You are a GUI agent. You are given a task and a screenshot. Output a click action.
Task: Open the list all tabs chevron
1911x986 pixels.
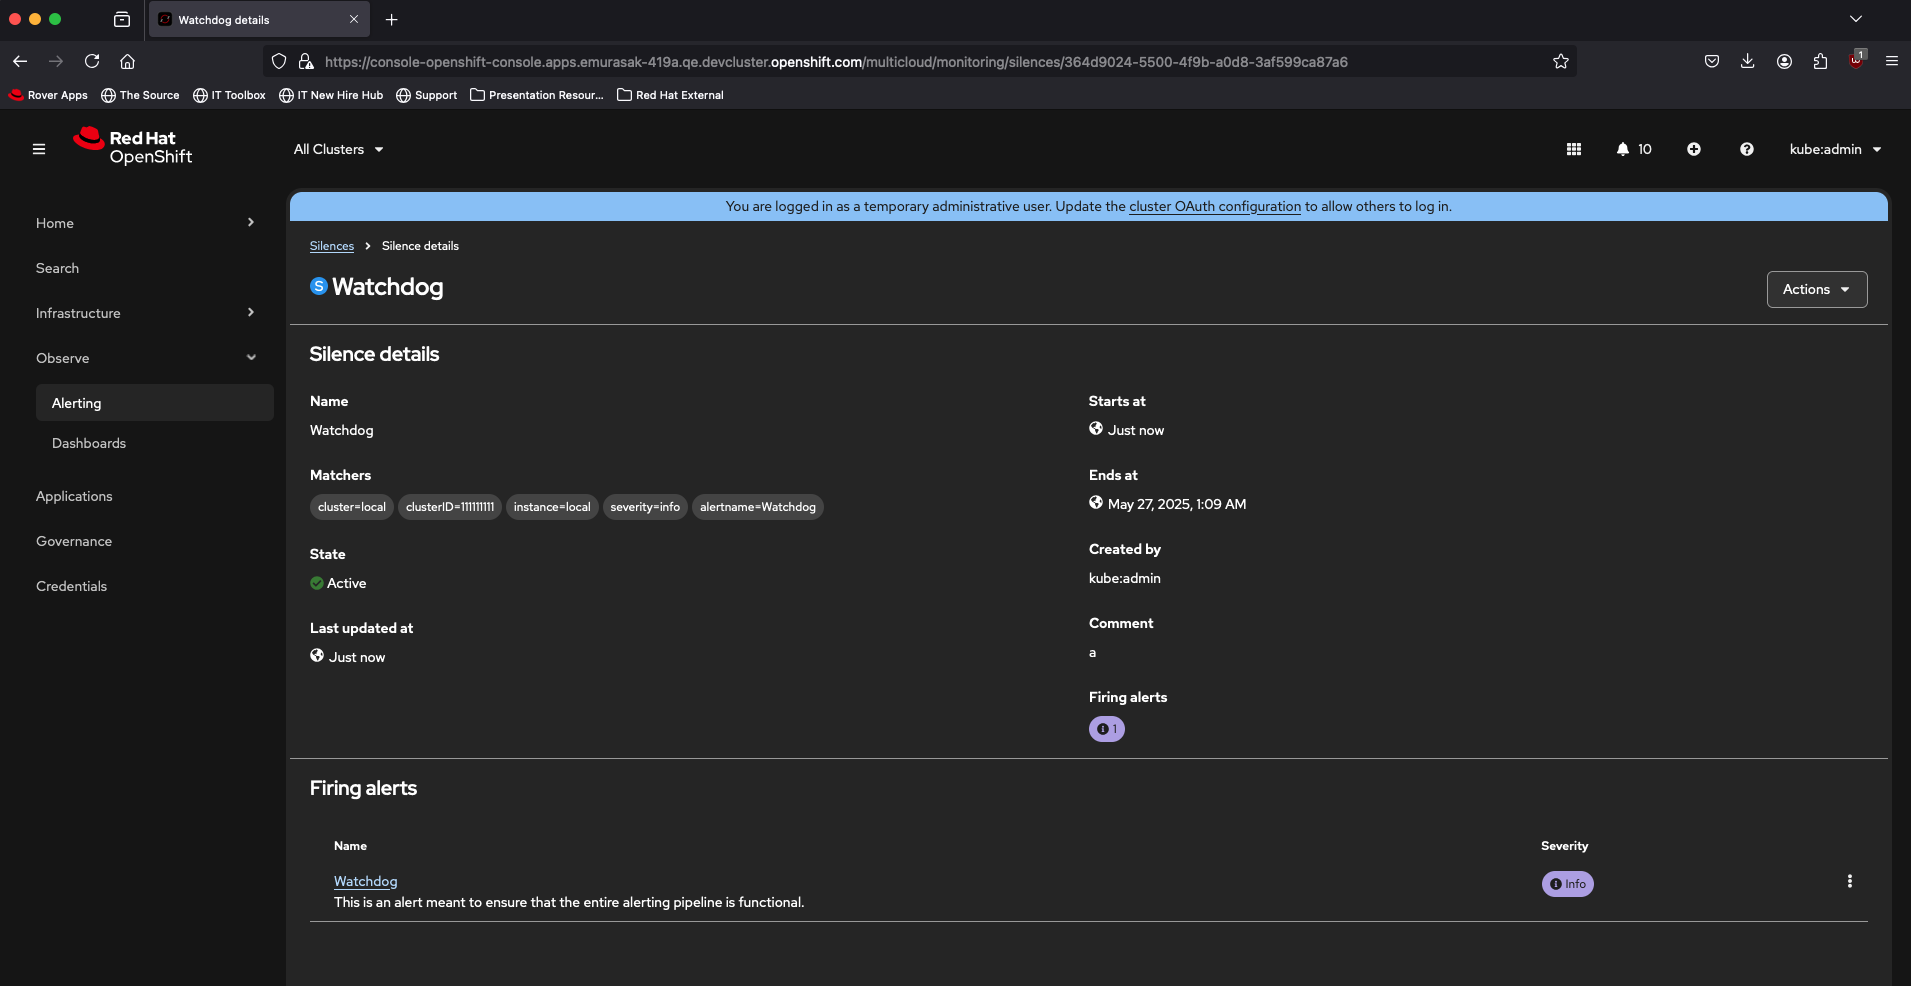(x=1856, y=19)
